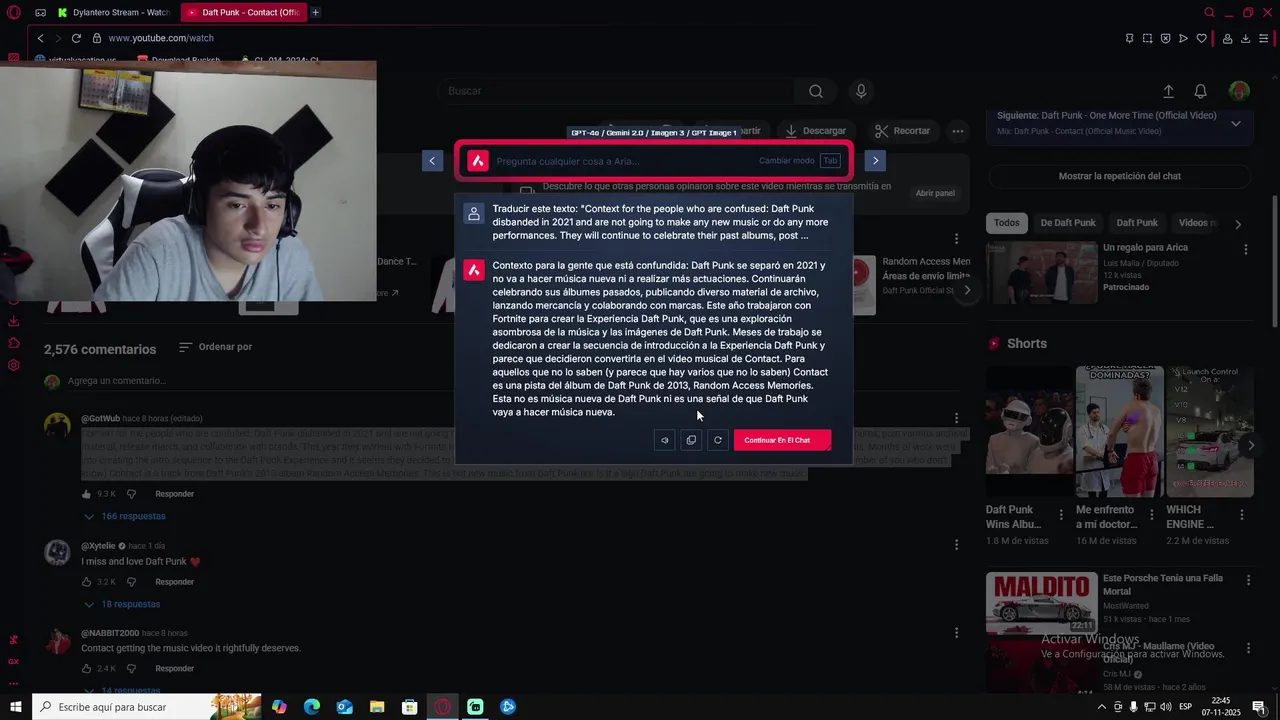Open 'Ordenar por' comments sort dropdown
This screenshot has width=1280, height=720.
click(215, 347)
